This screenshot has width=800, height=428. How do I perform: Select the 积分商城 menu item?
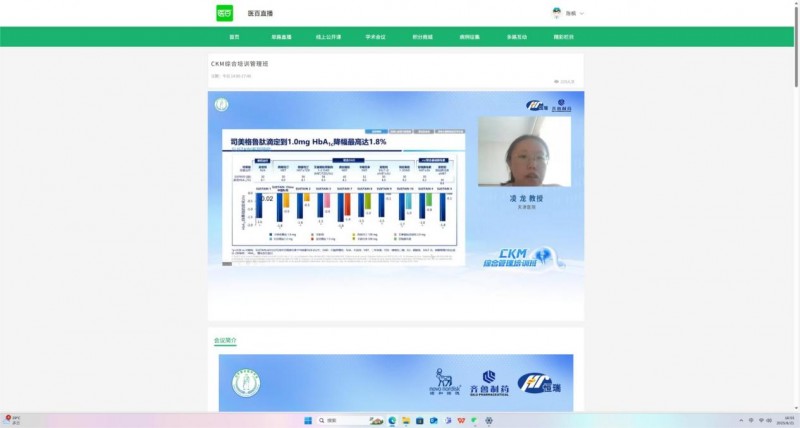422,37
